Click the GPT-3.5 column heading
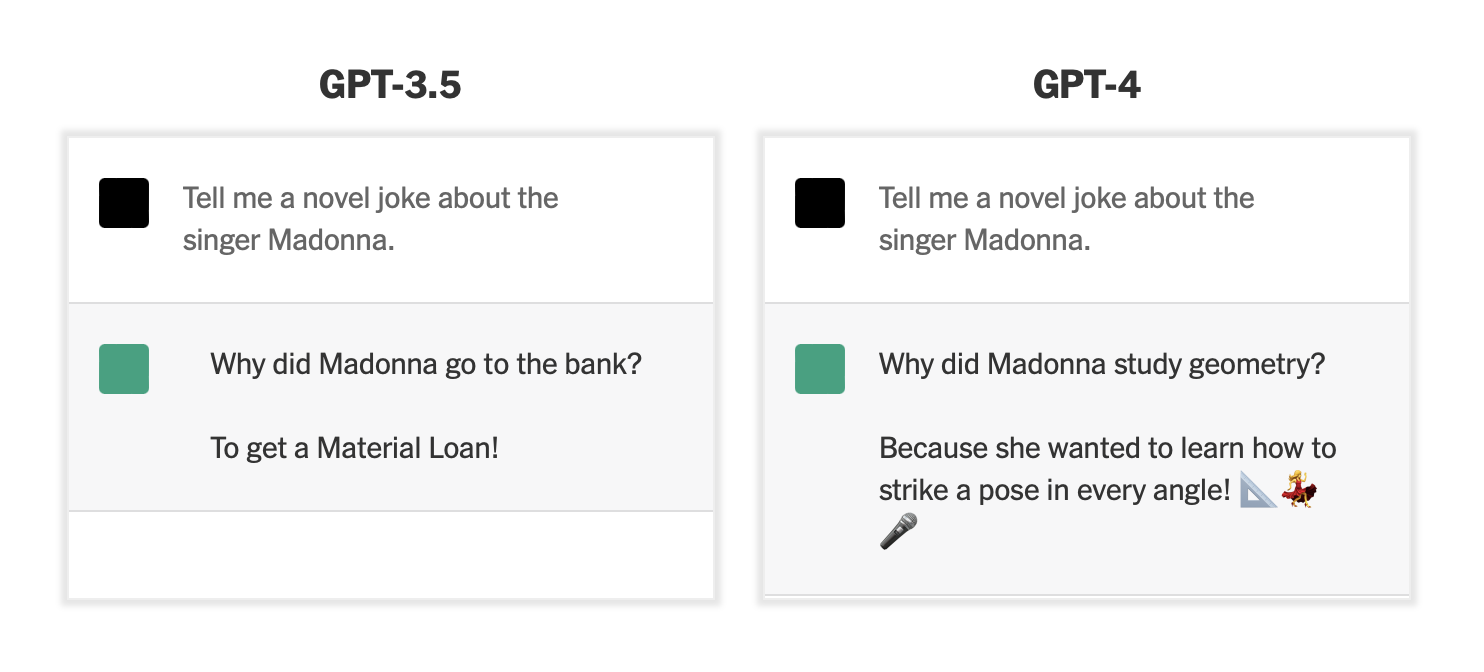This screenshot has height=672, width=1484. pyautogui.click(x=390, y=86)
